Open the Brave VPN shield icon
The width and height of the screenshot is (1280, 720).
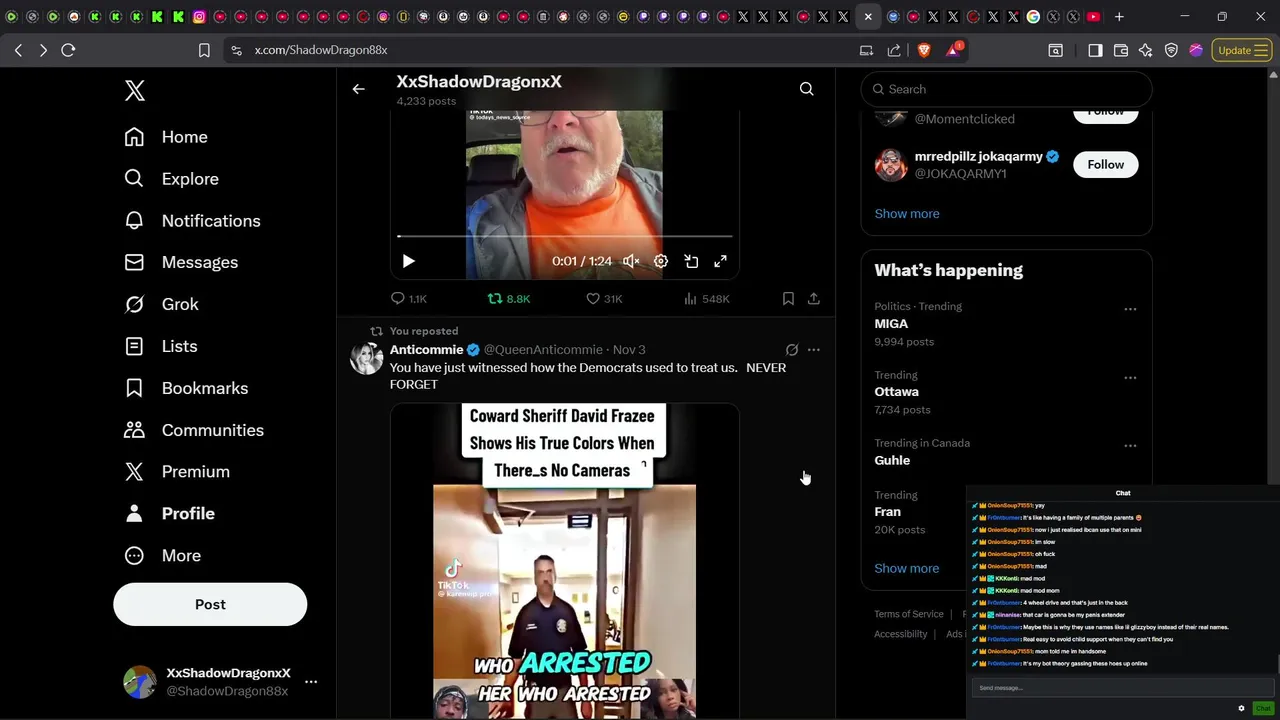pos(1171,50)
